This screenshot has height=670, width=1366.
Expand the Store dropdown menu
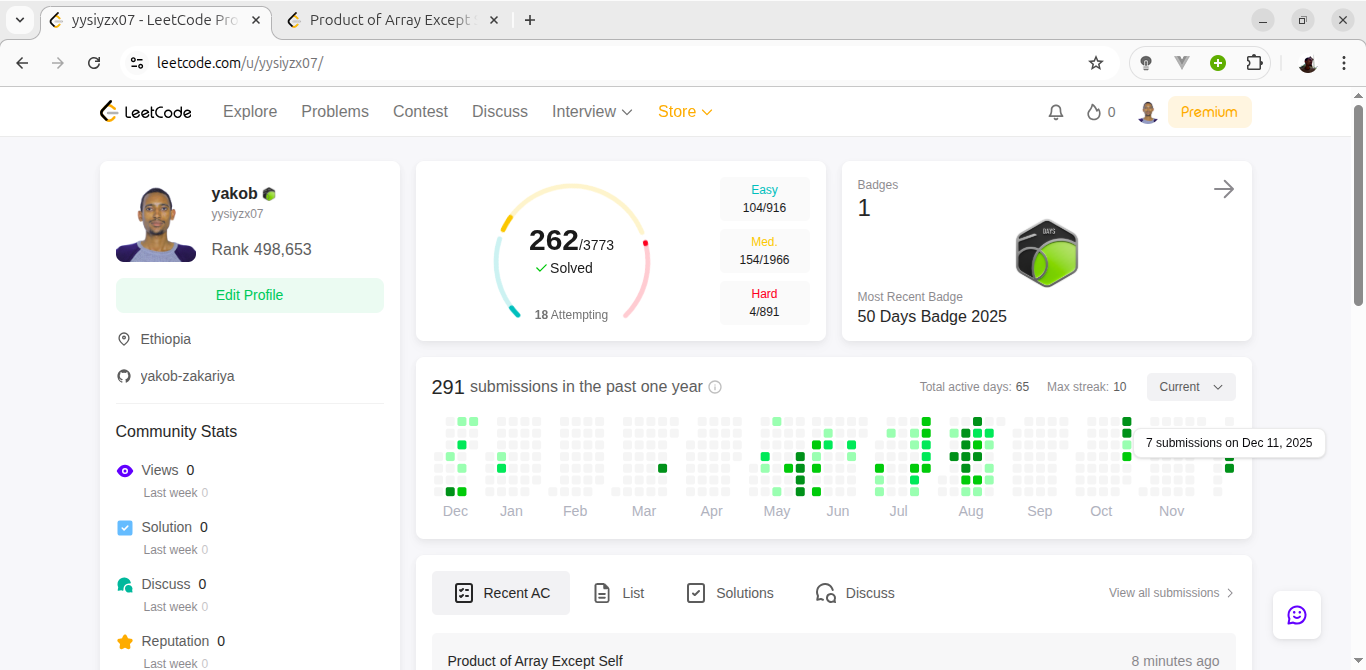pyautogui.click(x=685, y=112)
